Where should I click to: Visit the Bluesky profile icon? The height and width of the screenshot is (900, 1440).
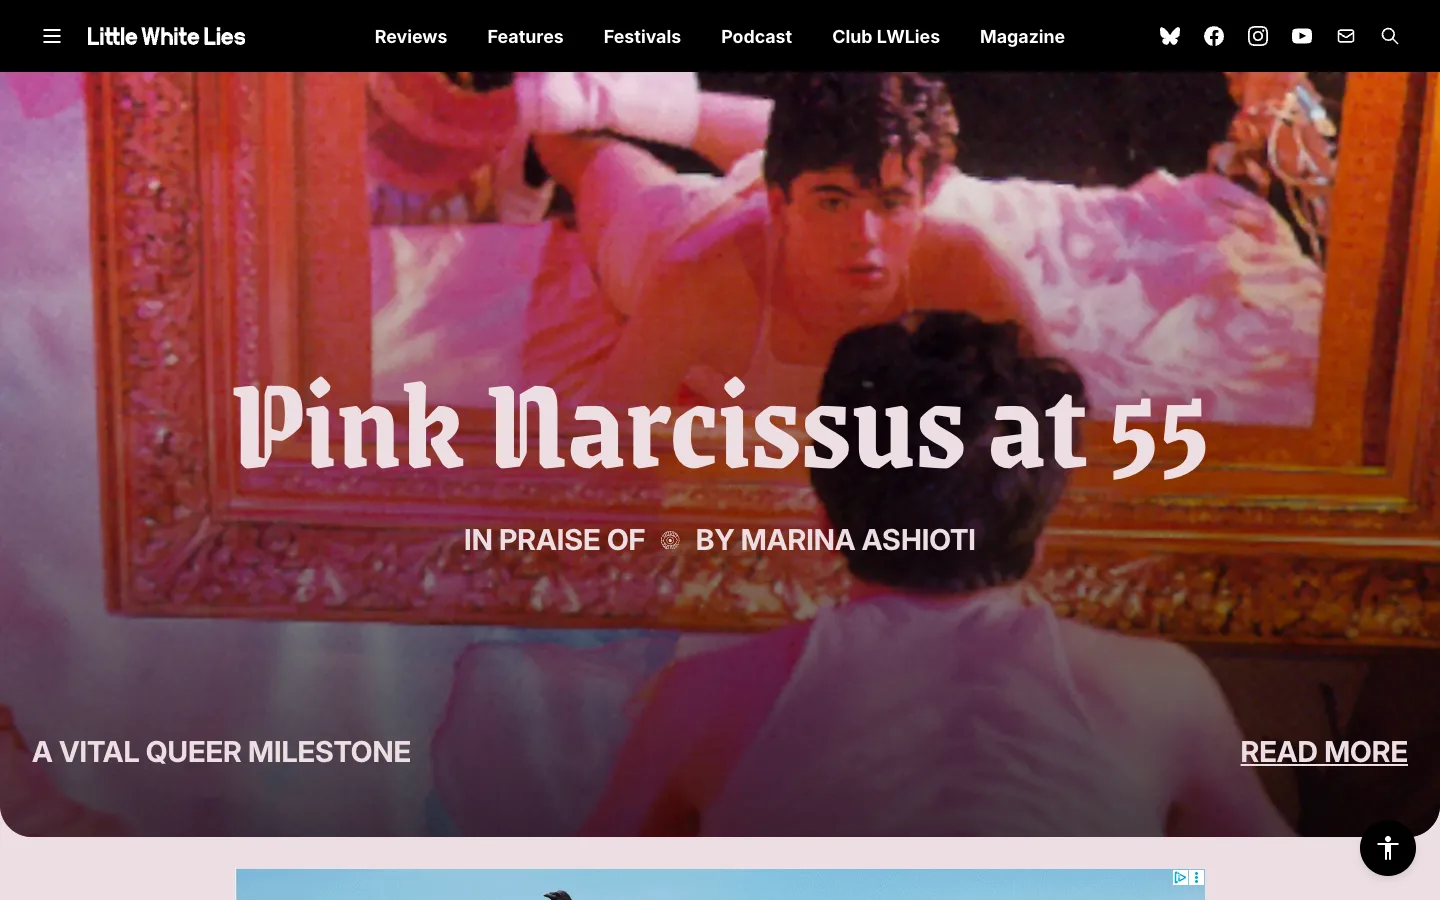[x=1170, y=36]
